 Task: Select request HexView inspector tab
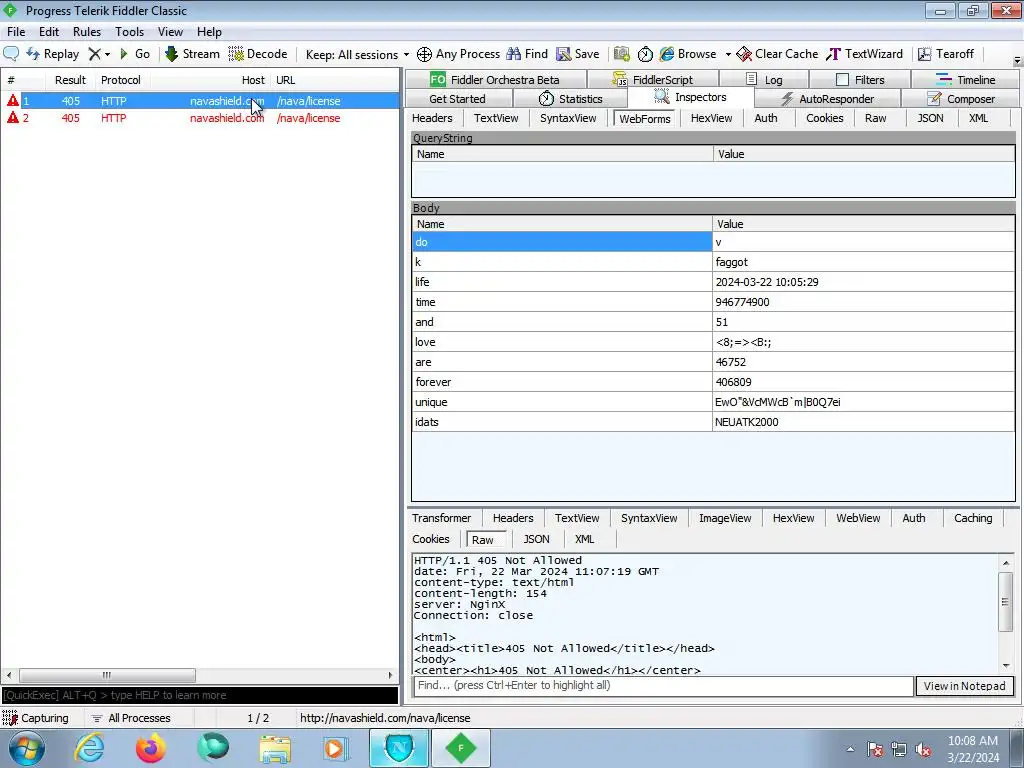click(711, 118)
